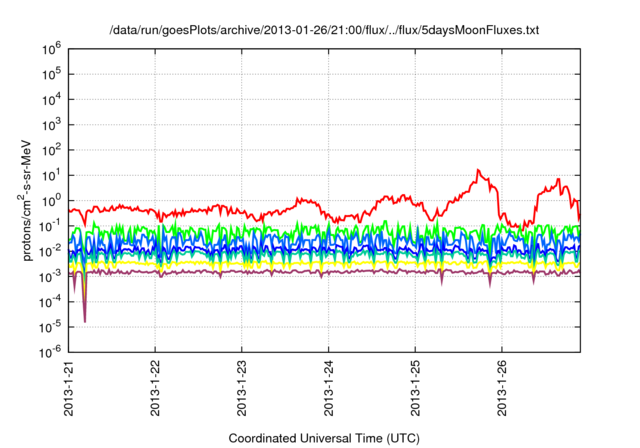
Task: Click the x-axis label 'Coordinated Universal Time (UTC)'
Action: coord(324,438)
